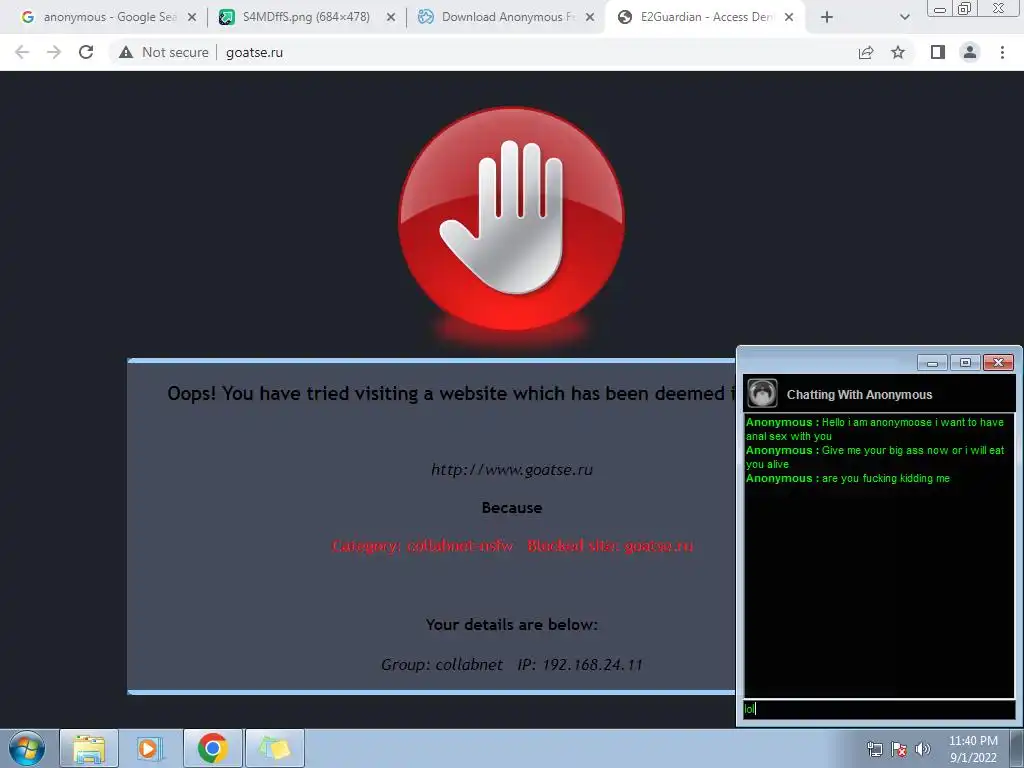This screenshot has width=1024, height=768.
Task: Open the Chrome profile menu
Action: coord(970,52)
